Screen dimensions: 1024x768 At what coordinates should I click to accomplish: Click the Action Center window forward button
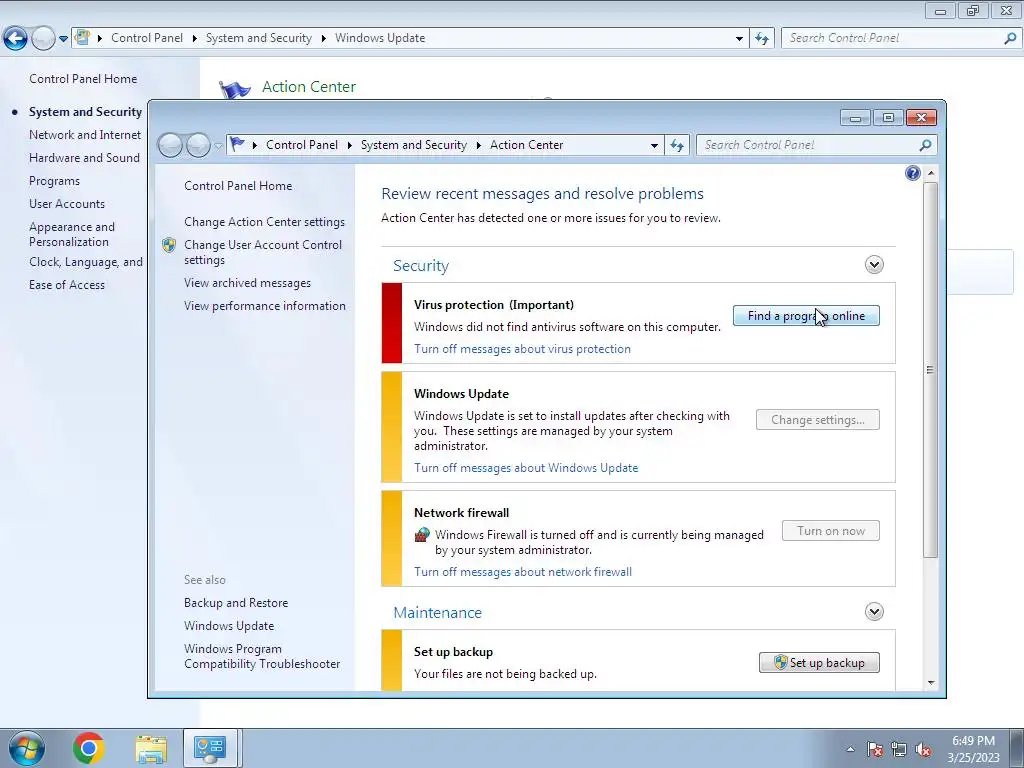coord(198,145)
